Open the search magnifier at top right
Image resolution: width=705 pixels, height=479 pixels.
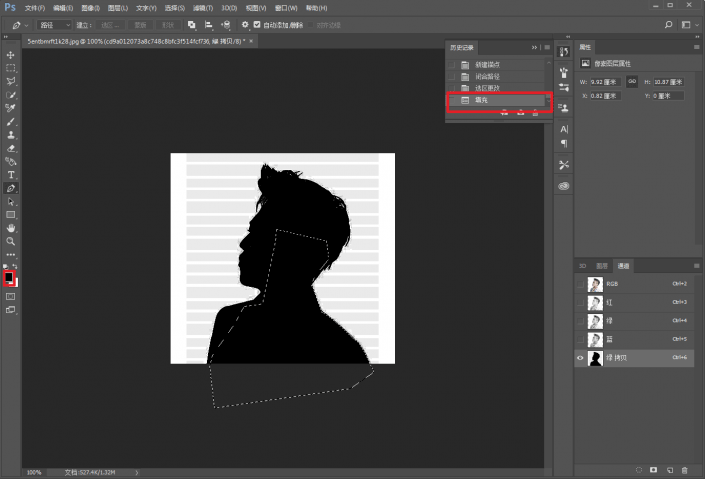(x=669, y=25)
